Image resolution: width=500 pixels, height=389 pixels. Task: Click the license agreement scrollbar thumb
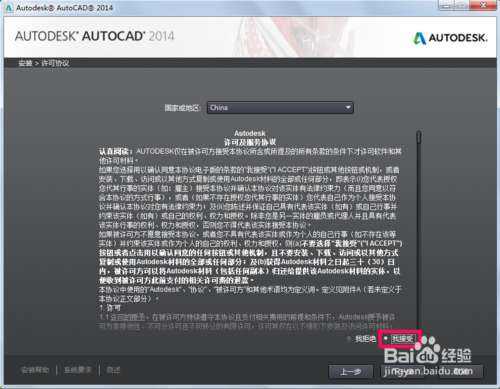pyautogui.click(x=419, y=137)
